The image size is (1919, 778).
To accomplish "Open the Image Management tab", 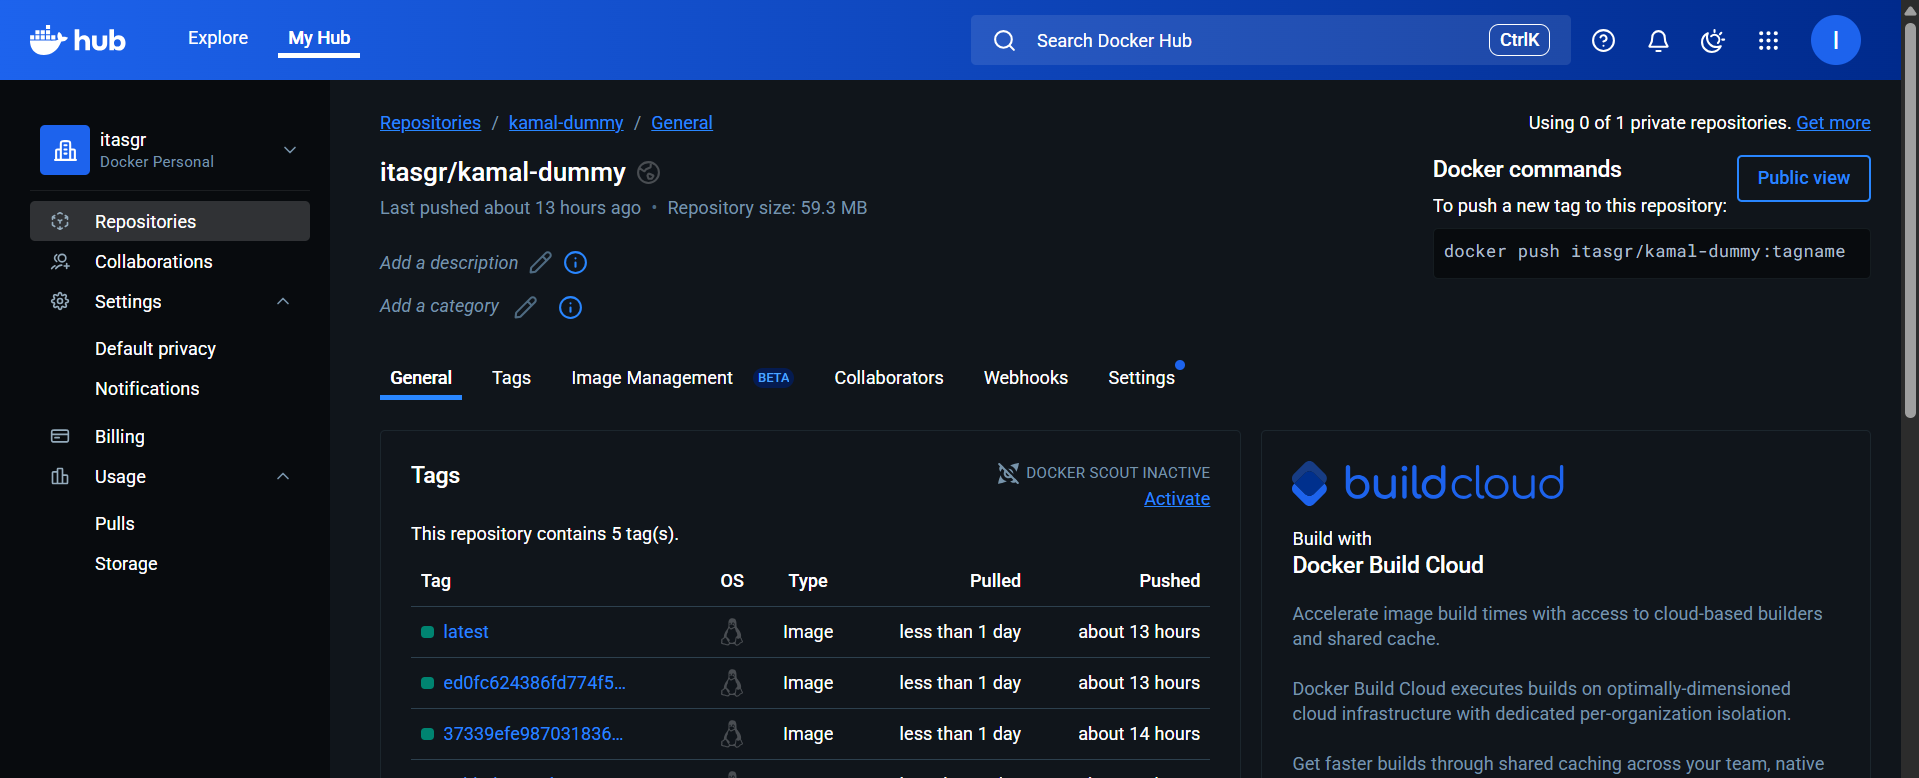I will pyautogui.click(x=652, y=378).
